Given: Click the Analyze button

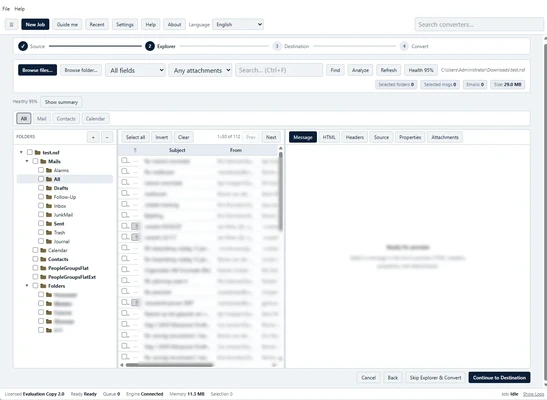Looking at the screenshot, I should 360,70.
